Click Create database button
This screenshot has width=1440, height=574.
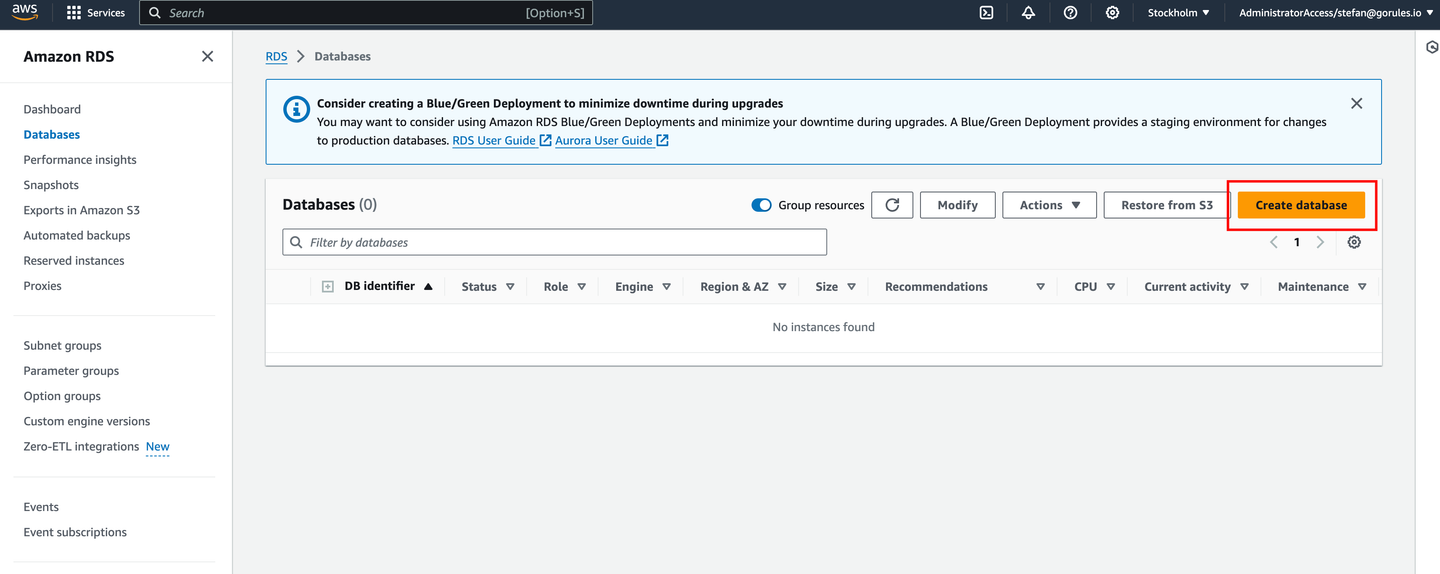pyautogui.click(x=1301, y=205)
